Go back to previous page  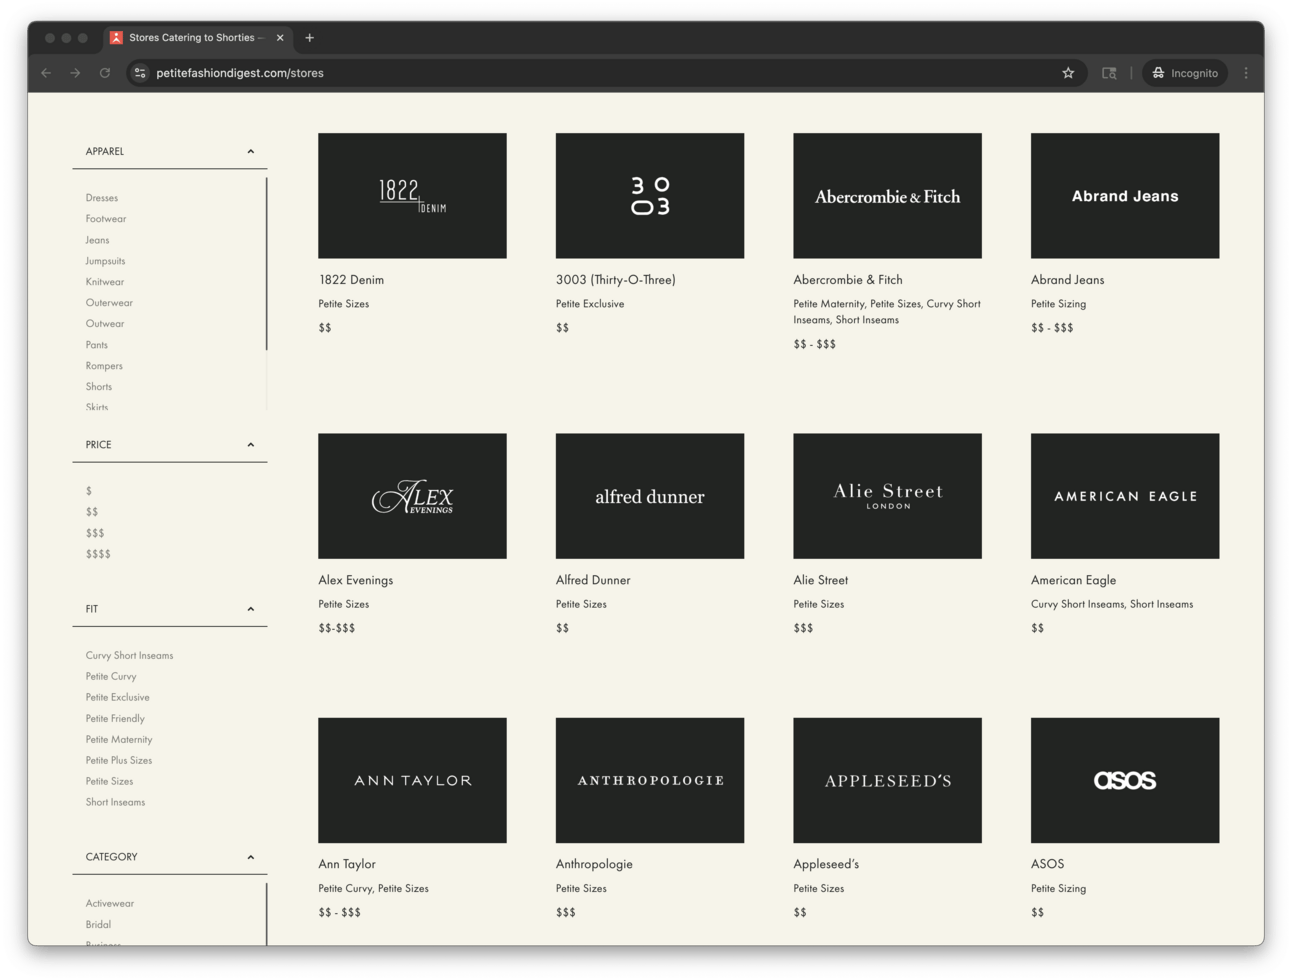(x=46, y=73)
